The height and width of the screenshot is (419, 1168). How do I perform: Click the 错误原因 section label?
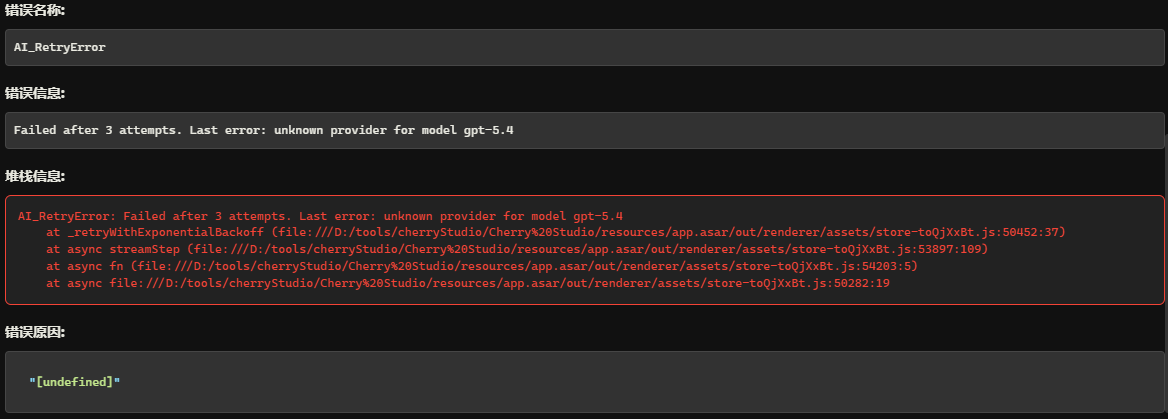[34, 332]
